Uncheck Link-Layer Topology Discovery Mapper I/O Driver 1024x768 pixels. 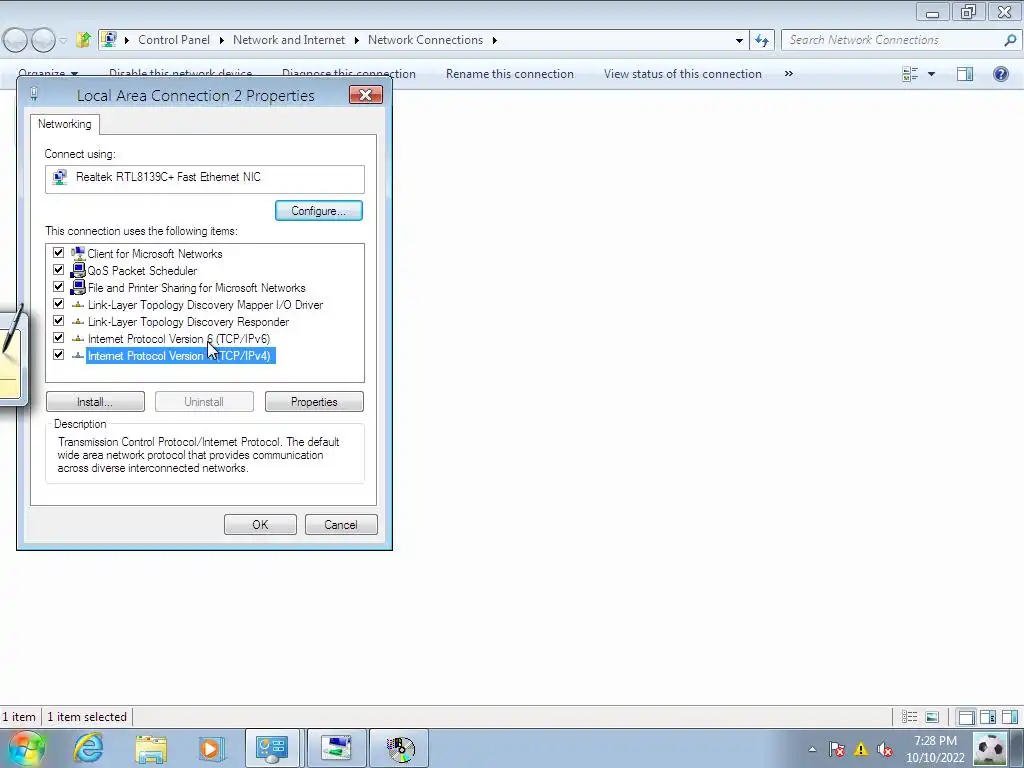[x=58, y=304]
